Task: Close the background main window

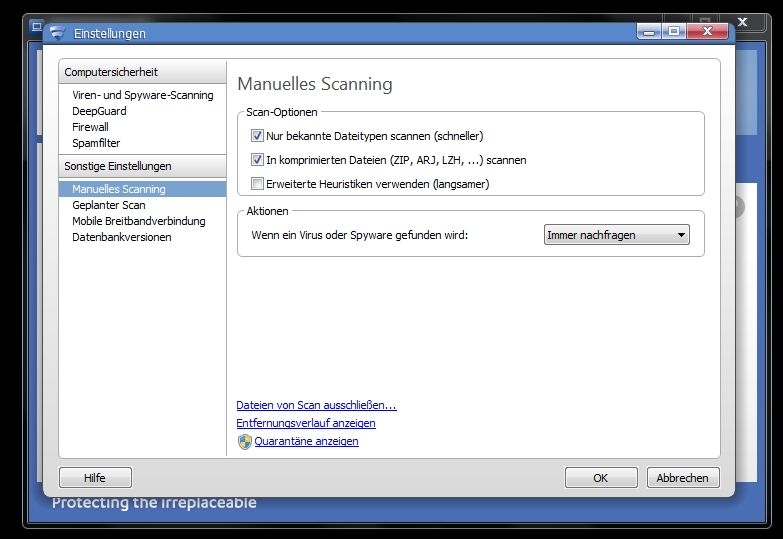Action: tap(743, 22)
